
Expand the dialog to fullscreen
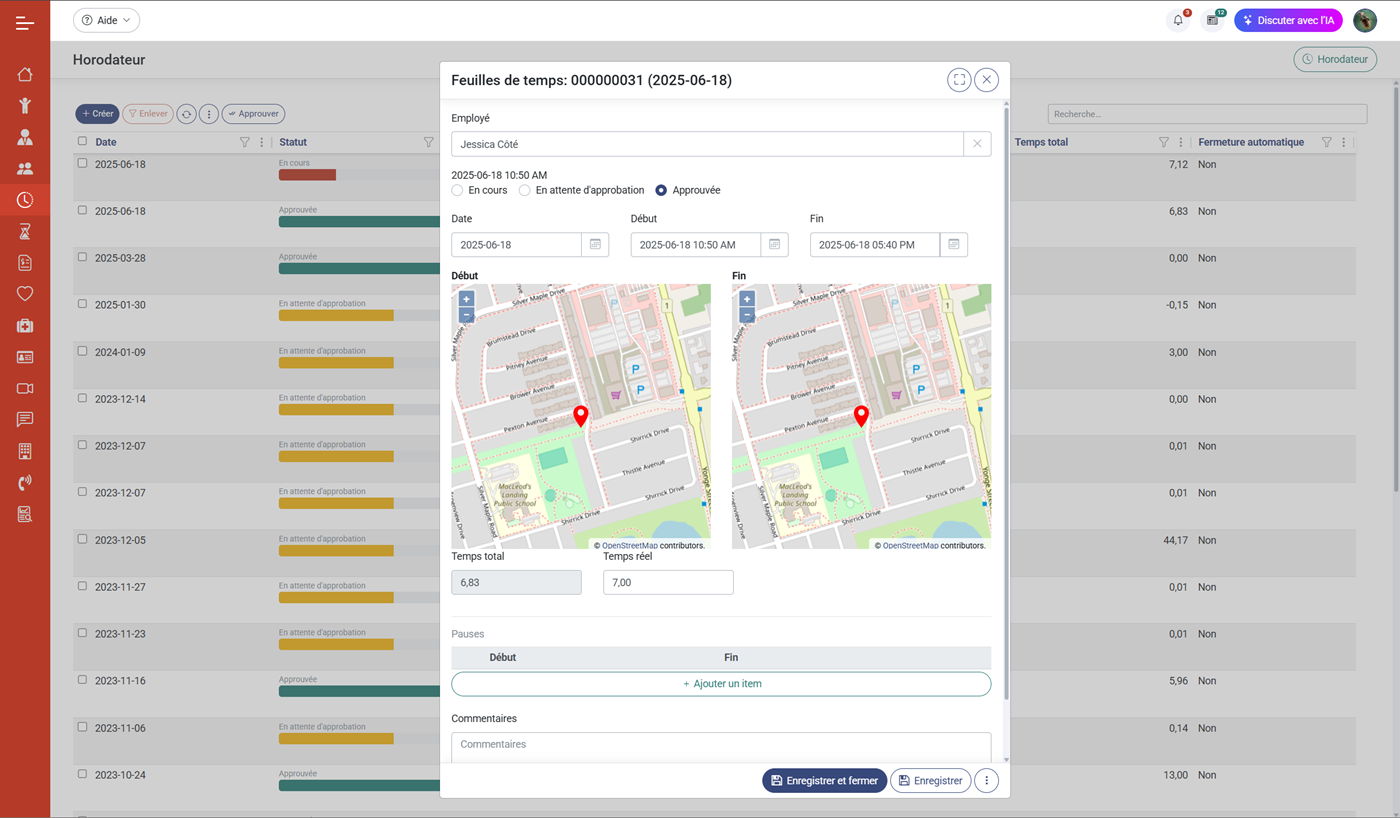(959, 80)
